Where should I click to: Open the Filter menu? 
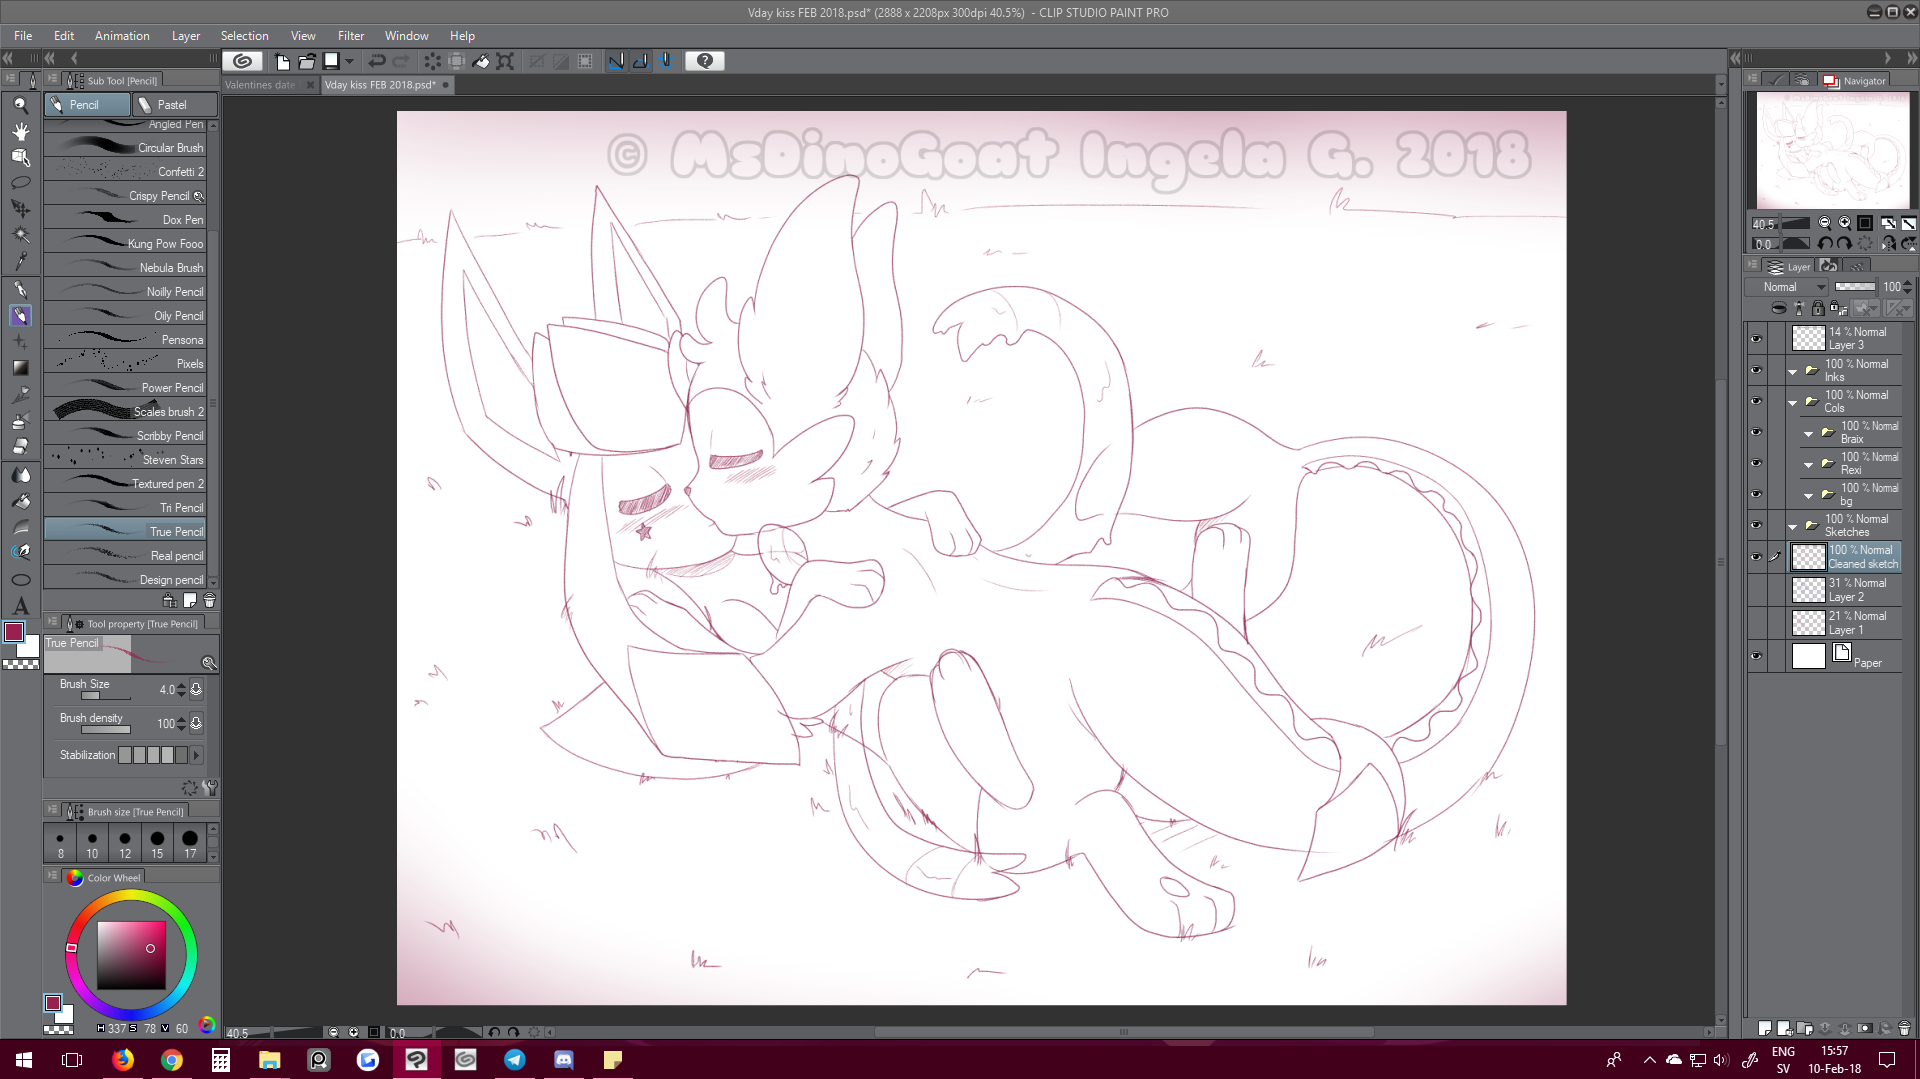click(x=351, y=35)
